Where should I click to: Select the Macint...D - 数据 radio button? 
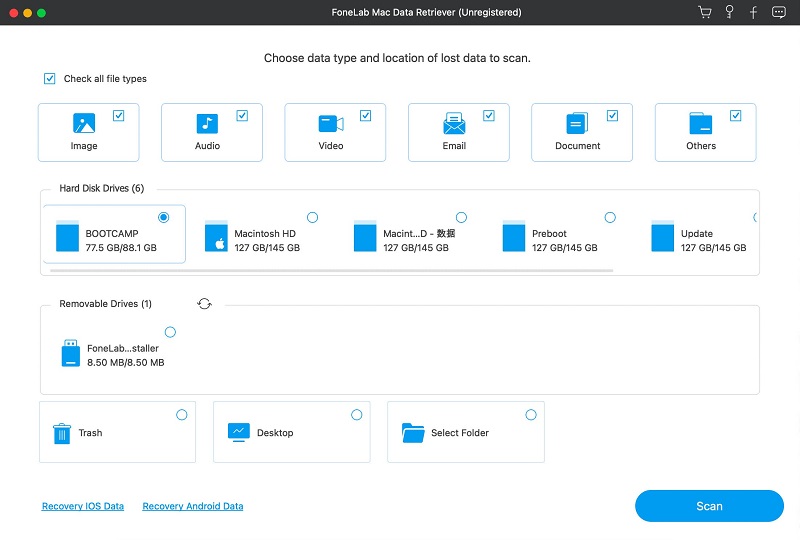(461, 217)
